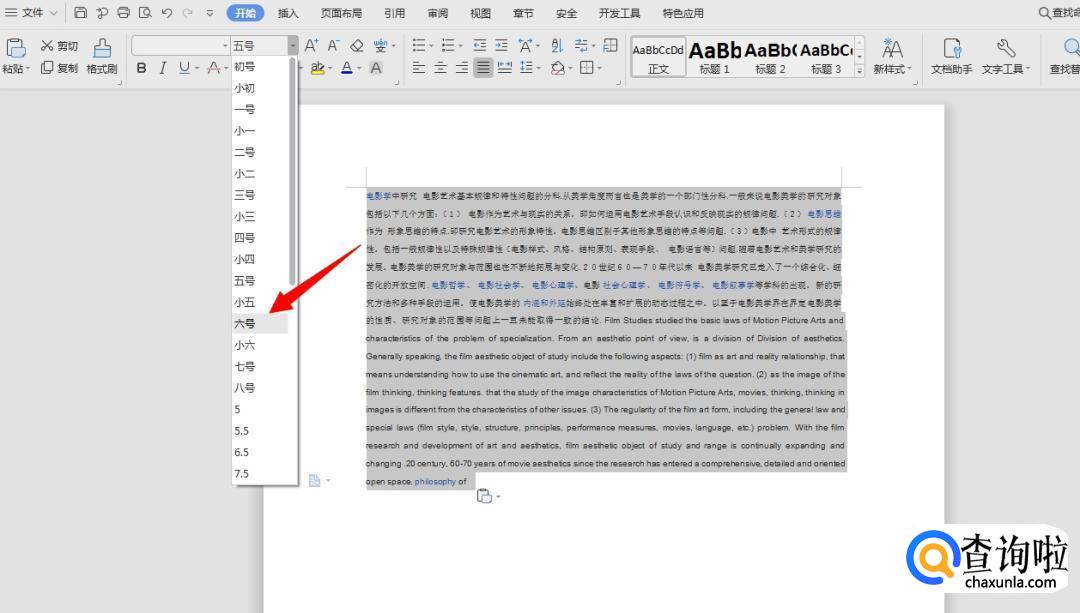The width and height of the screenshot is (1080, 613).
Task: Open 文档助手 button
Action: click(x=951, y=56)
